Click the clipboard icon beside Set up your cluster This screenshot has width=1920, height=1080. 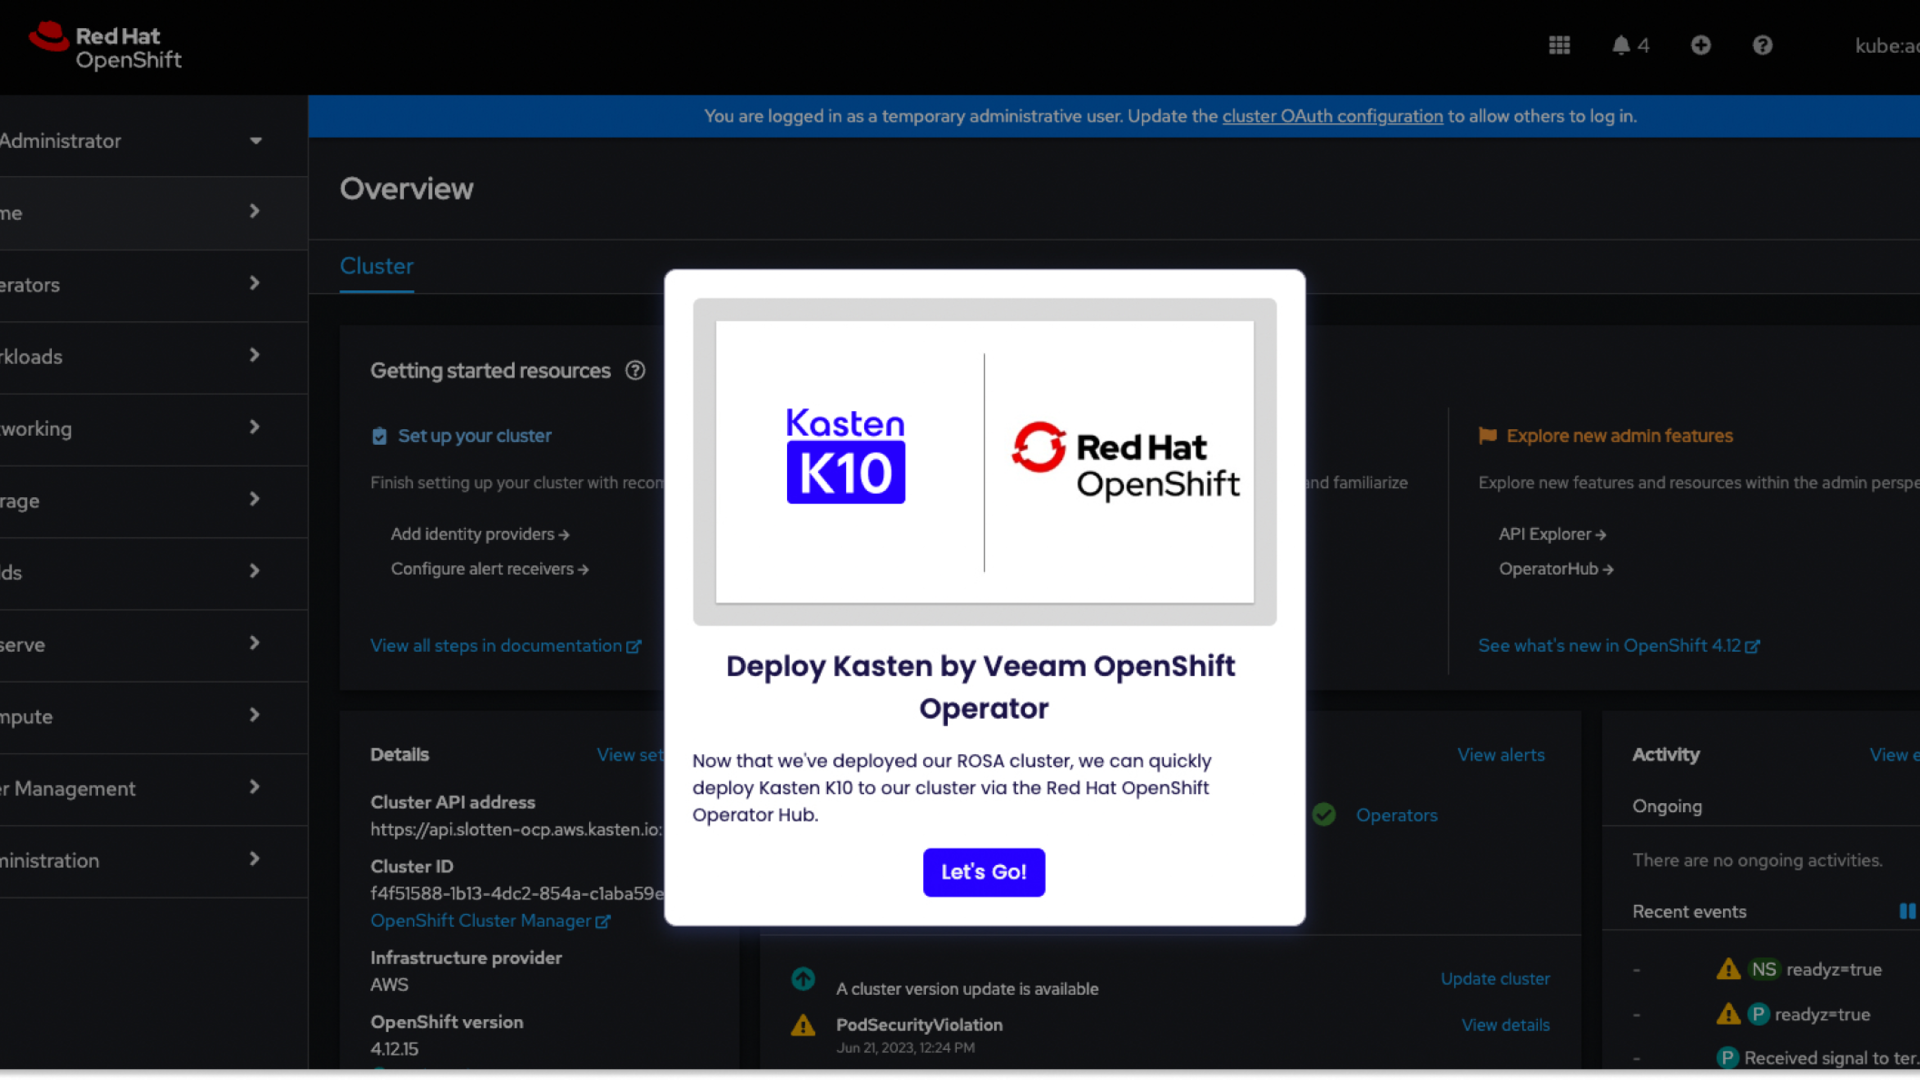tap(379, 436)
